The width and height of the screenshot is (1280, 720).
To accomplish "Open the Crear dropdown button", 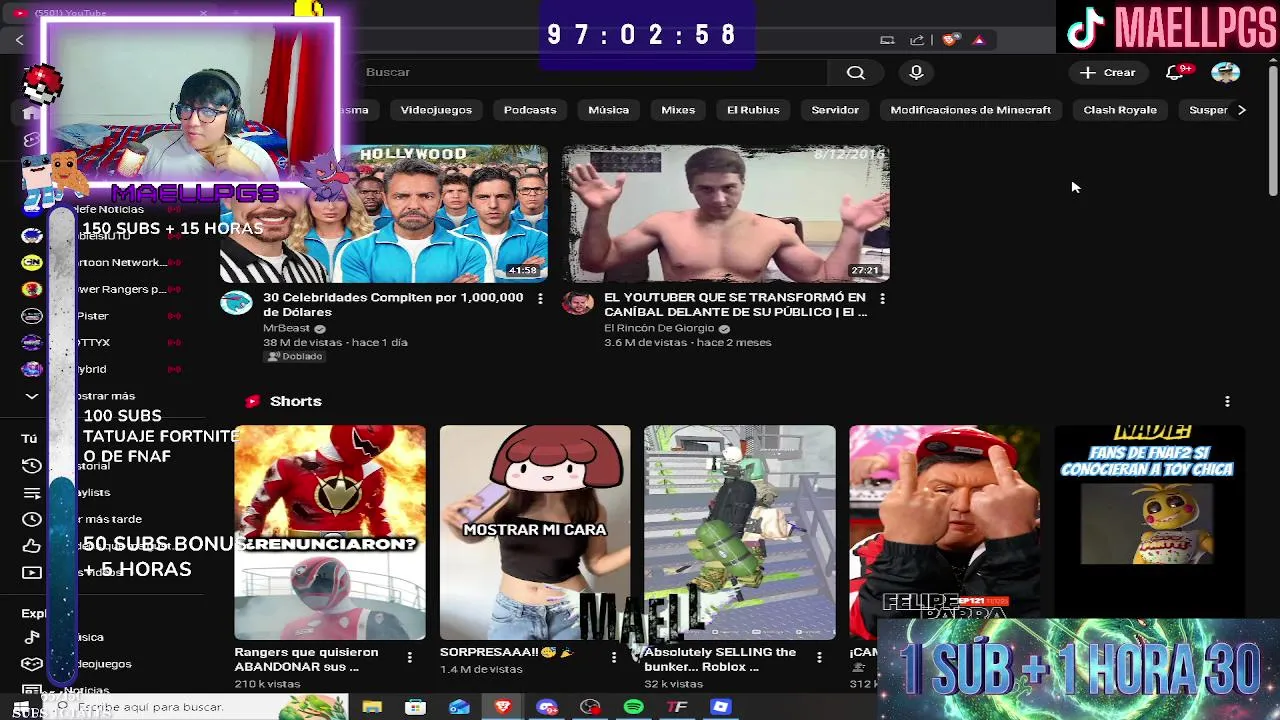I will point(1108,72).
